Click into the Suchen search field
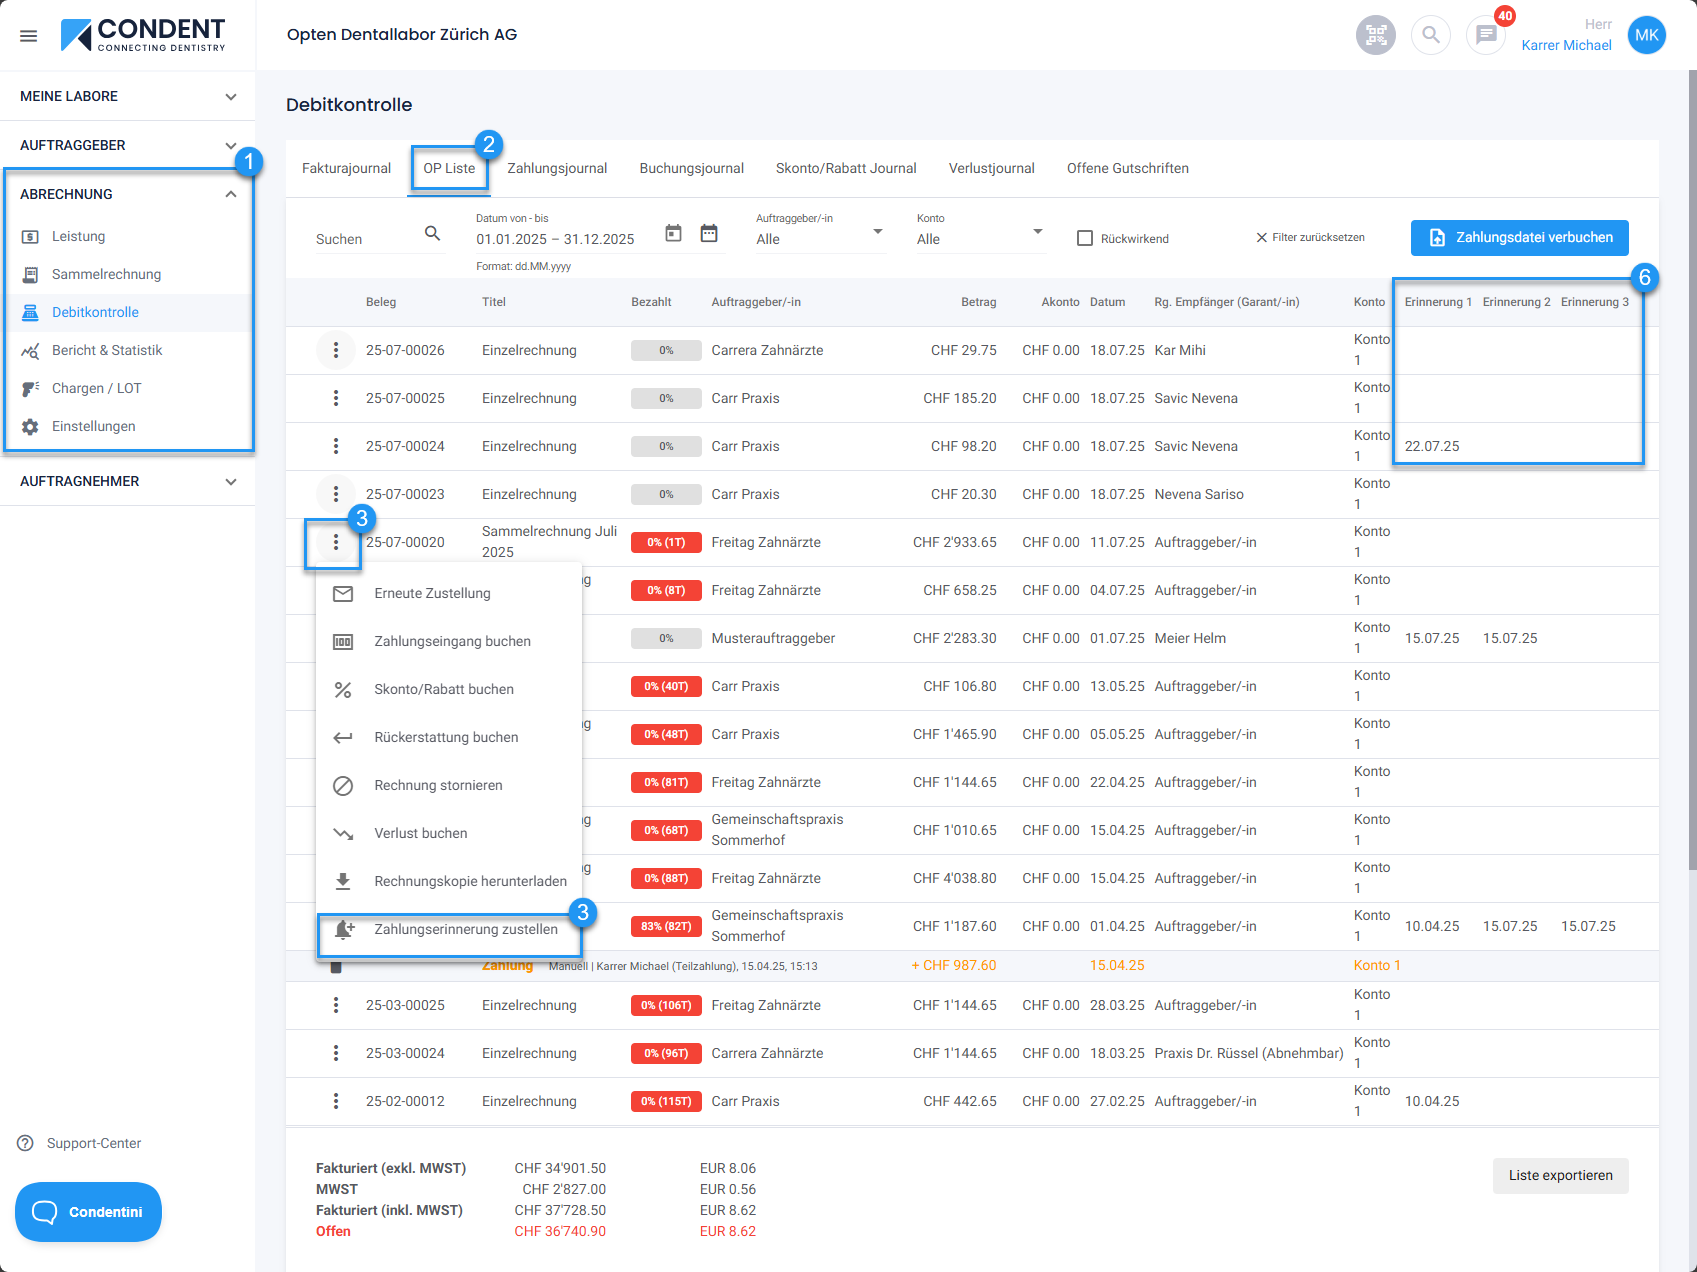1697x1272 pixels. coord(365,239)
